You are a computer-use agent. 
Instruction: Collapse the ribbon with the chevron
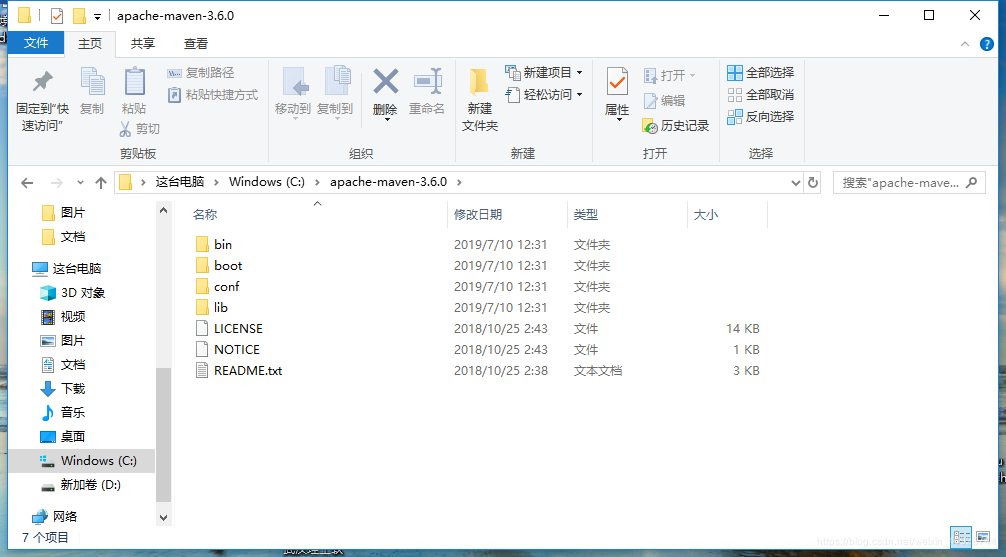(x=965, y=44)
